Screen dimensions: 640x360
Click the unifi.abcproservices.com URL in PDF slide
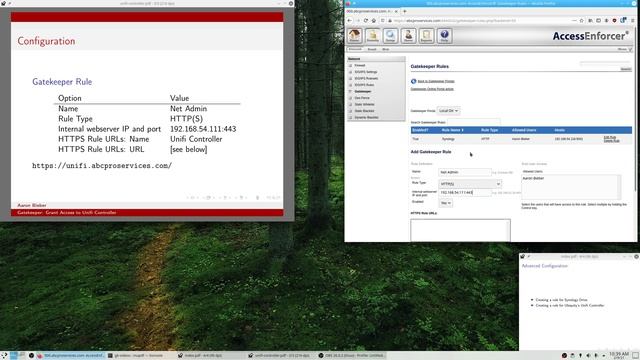102,166
